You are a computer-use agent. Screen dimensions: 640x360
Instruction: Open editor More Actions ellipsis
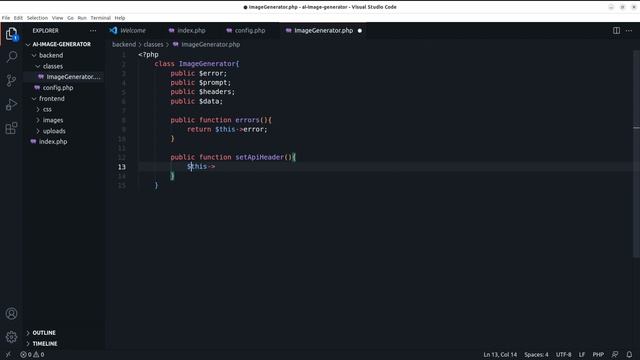coord(629,31)
